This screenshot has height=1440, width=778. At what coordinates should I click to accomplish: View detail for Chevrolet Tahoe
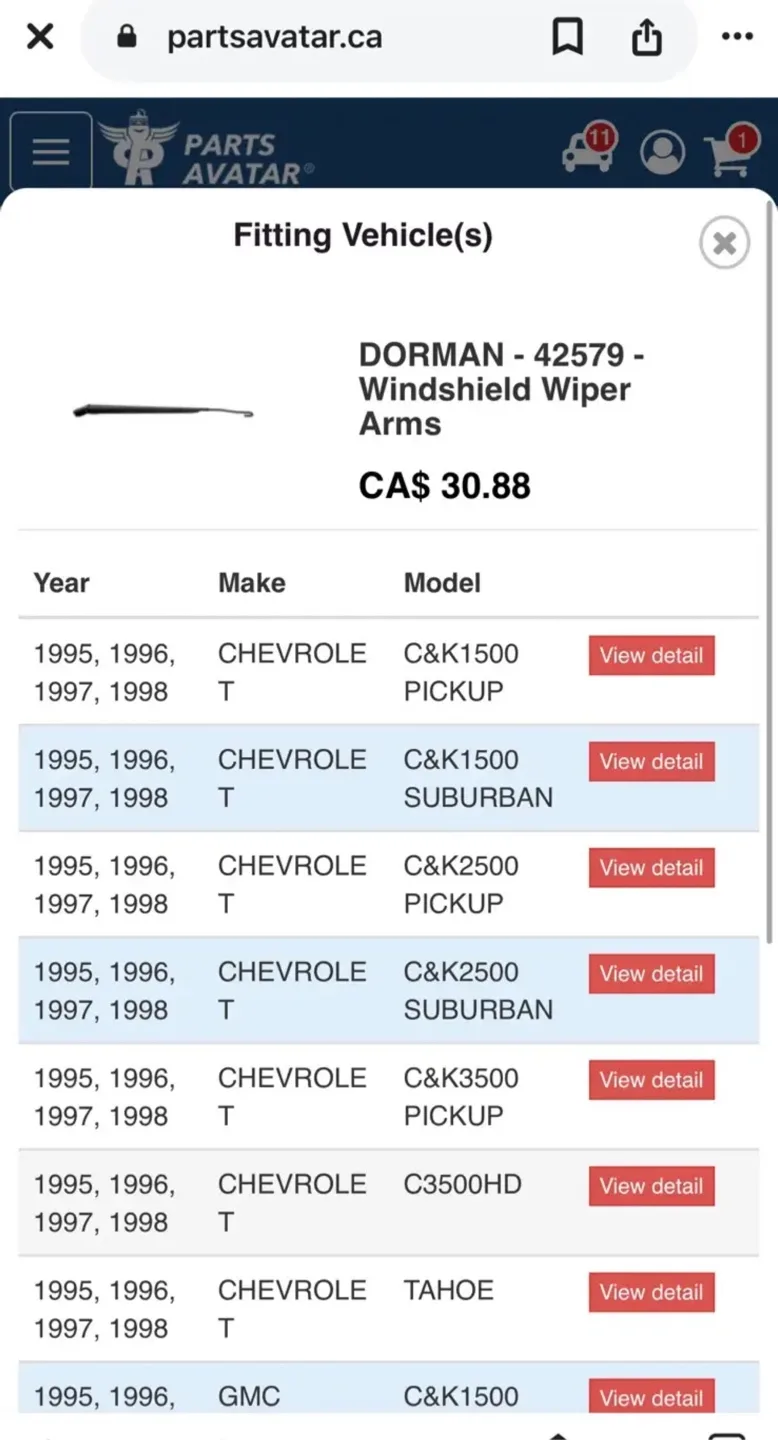pyautogui.click(x=651, y=1292)
